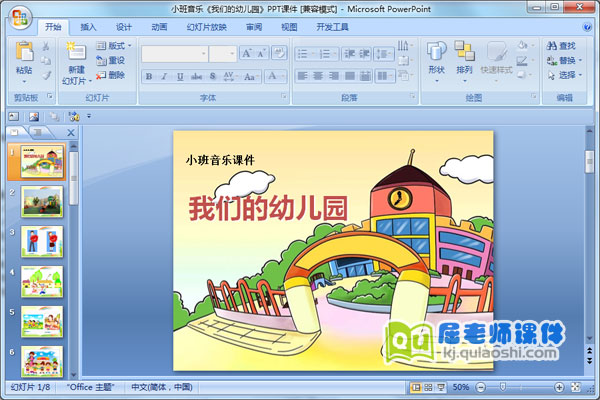Open the Arrange menu
This screenshot has width=600, height=400.
[465, 61]
